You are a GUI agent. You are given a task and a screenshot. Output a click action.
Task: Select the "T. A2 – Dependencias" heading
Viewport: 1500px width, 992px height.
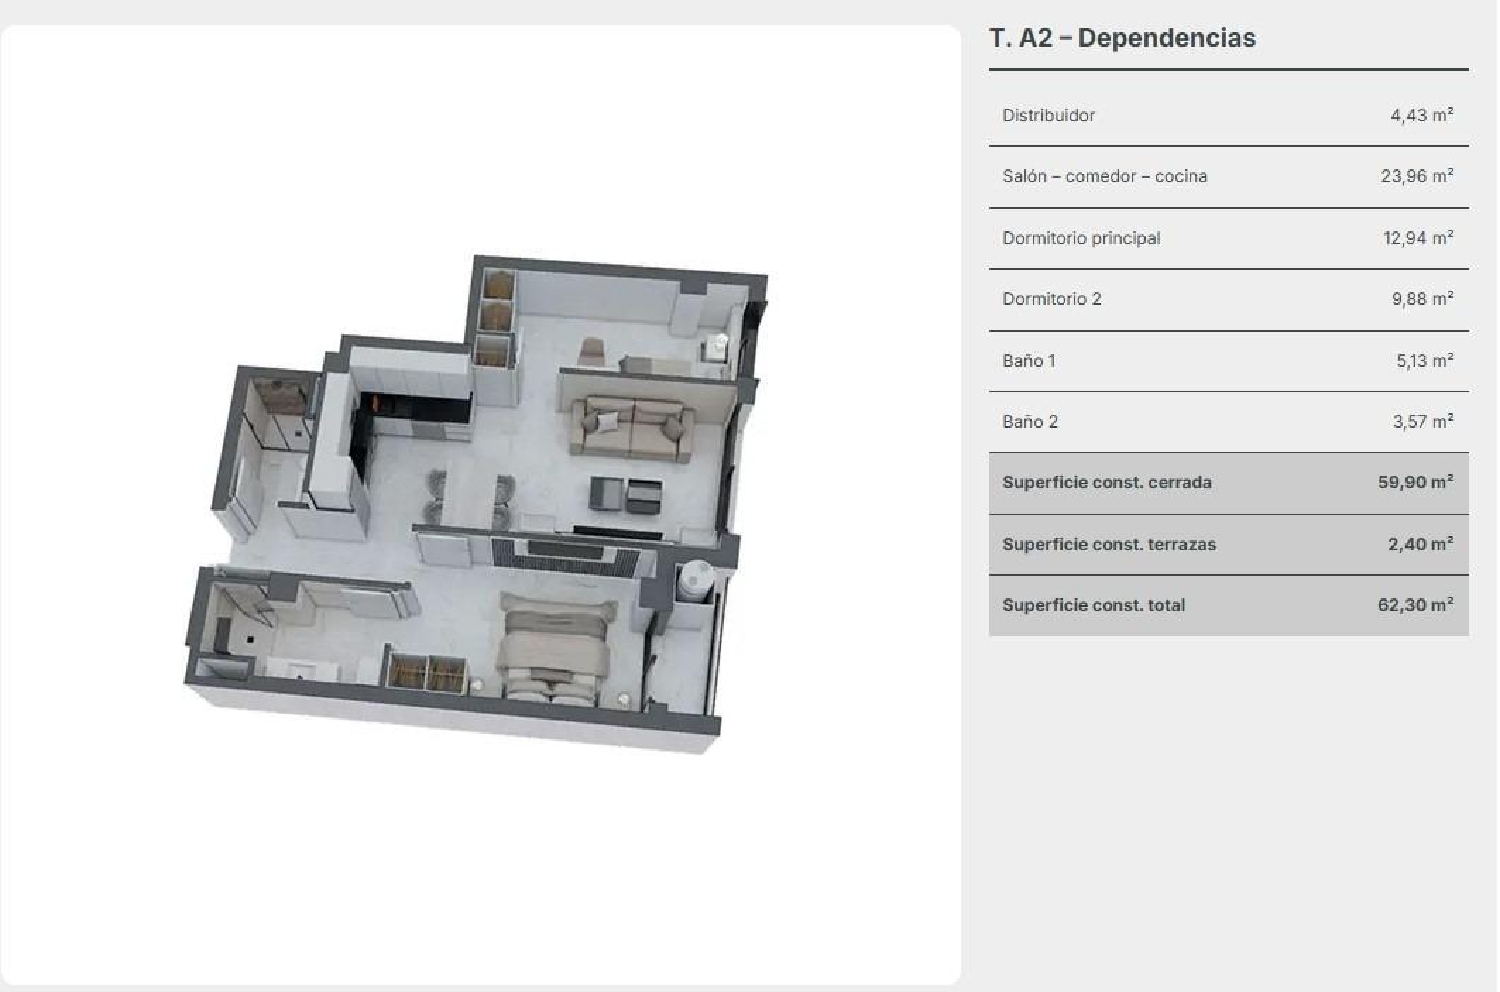(1122, 38)
